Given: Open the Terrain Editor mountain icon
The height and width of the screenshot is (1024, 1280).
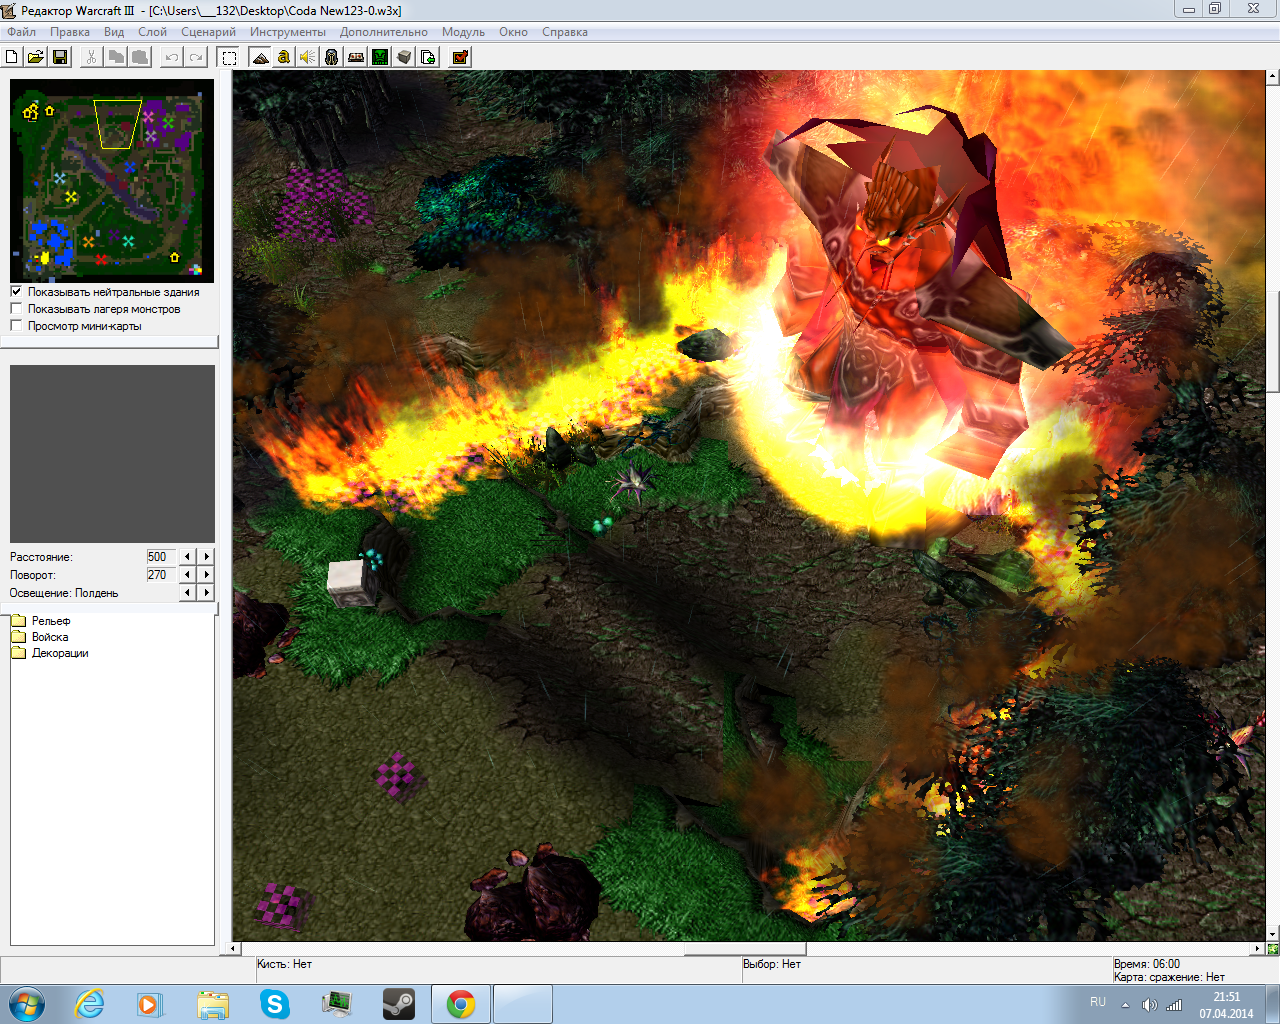Looking at the screenshot, I should tap(260, 57).
